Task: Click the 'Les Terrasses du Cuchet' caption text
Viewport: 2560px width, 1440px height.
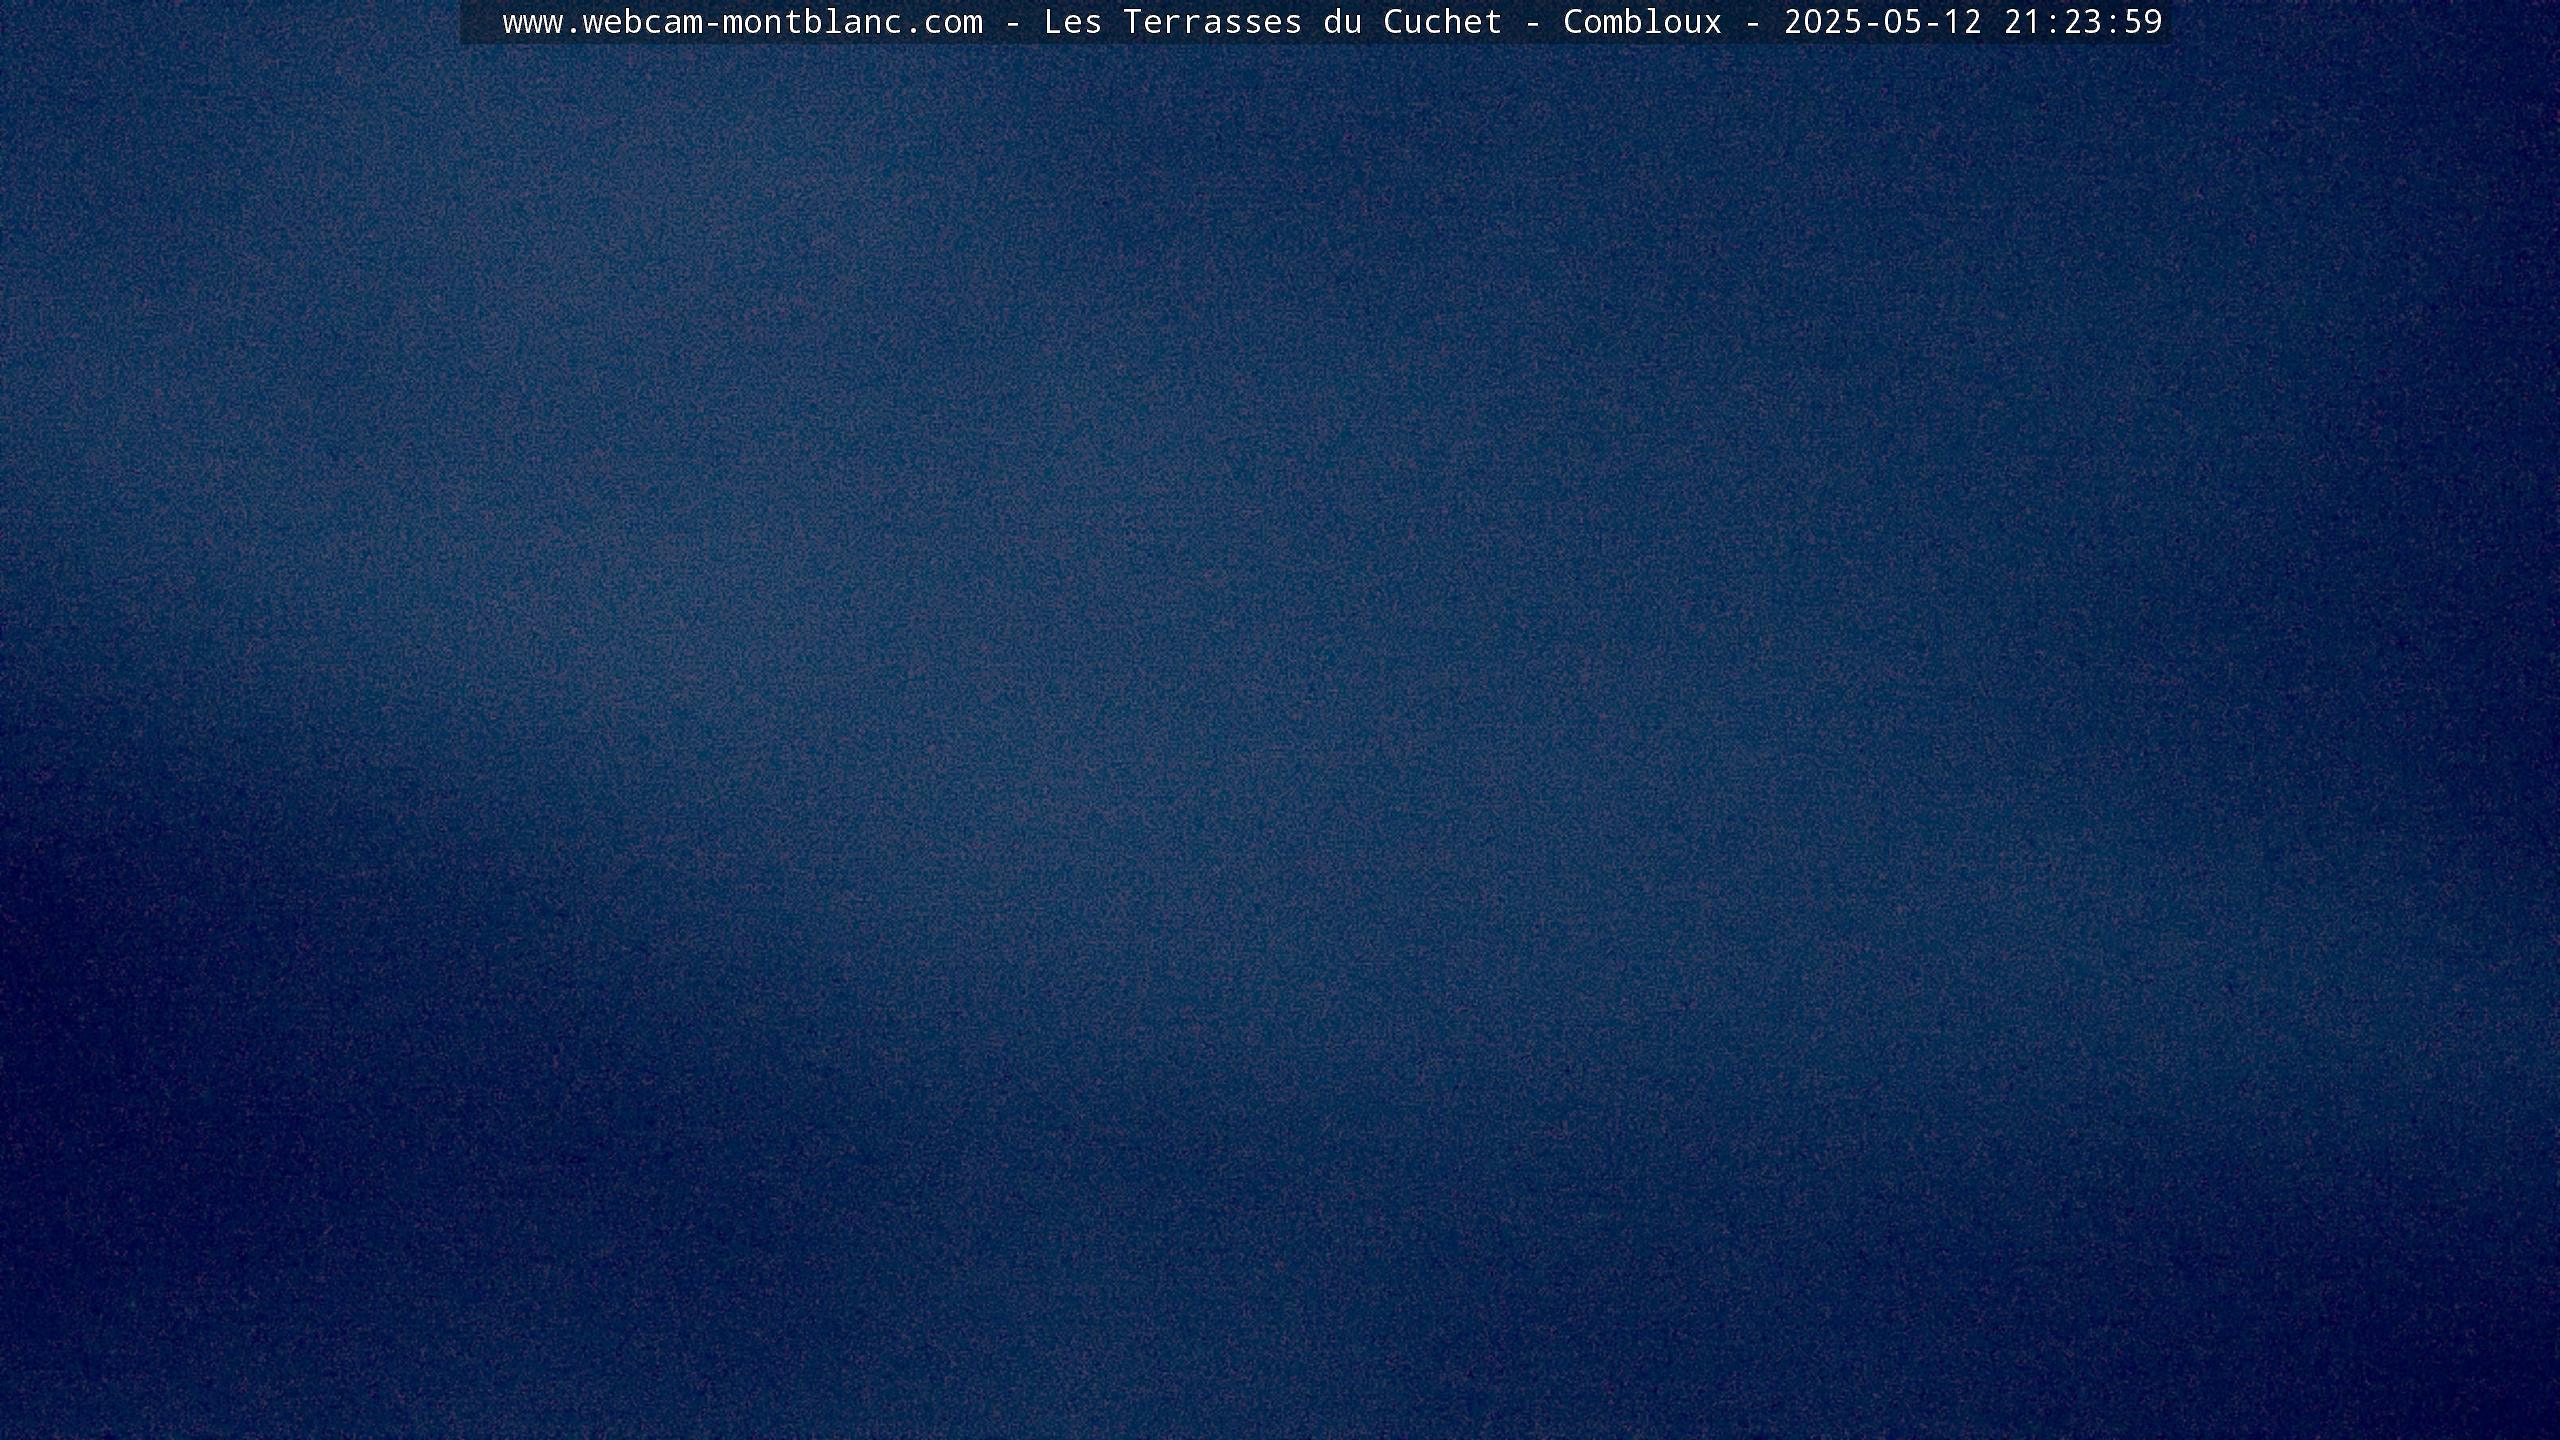Action: pos(1273,22)
